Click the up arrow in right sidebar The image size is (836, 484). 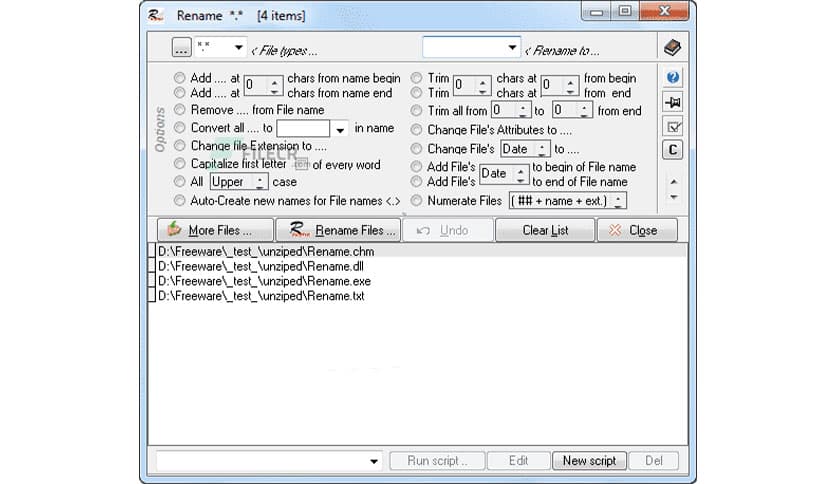coord(674,182)
